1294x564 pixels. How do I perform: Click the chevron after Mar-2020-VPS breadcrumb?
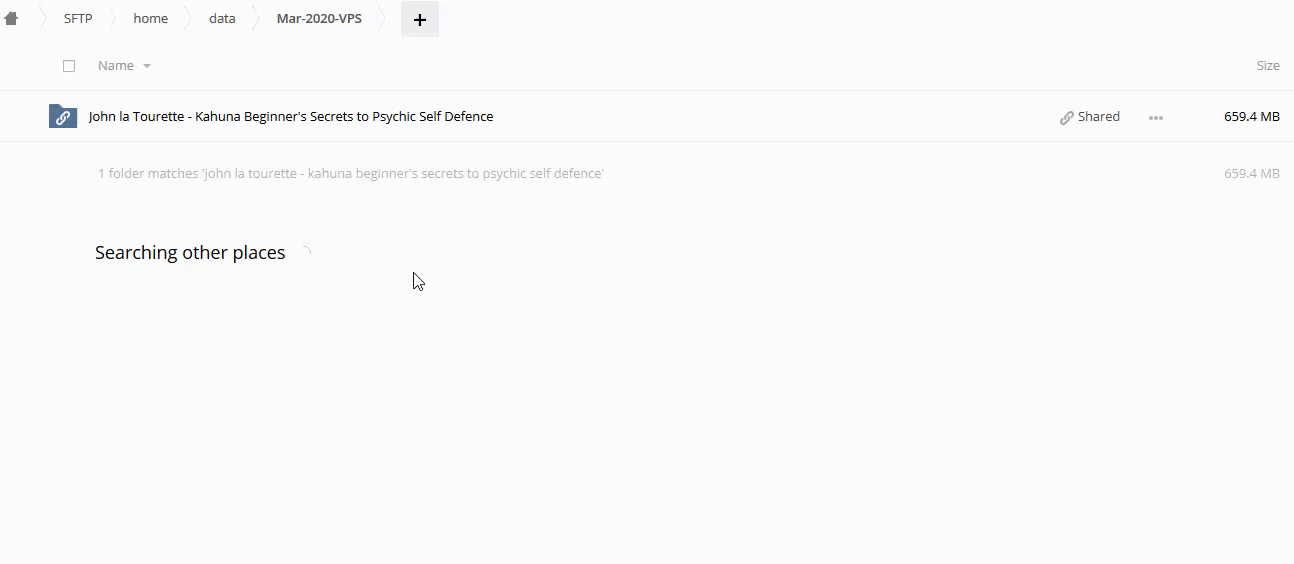(382, 19)
